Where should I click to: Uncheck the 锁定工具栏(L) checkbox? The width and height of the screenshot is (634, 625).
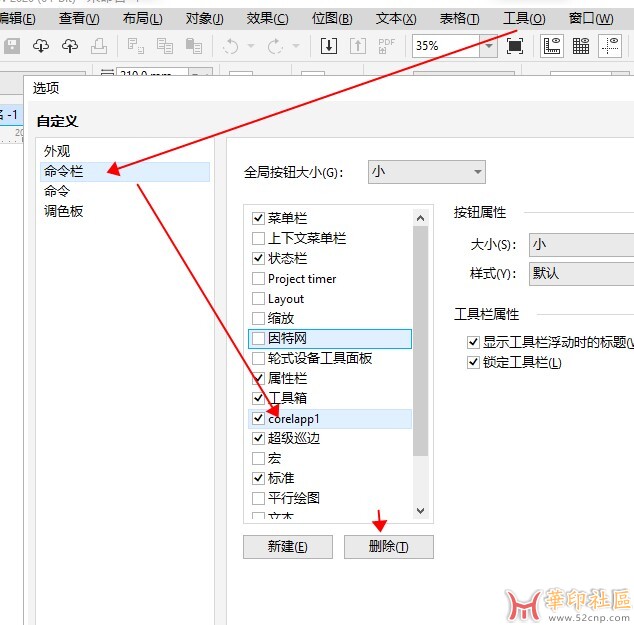point(473,362)
